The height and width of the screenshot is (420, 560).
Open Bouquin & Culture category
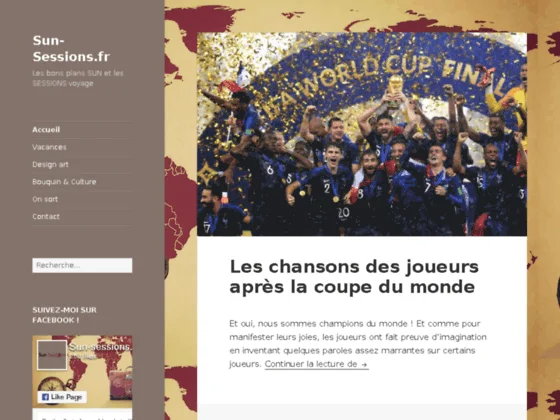(x=64, y=182)
